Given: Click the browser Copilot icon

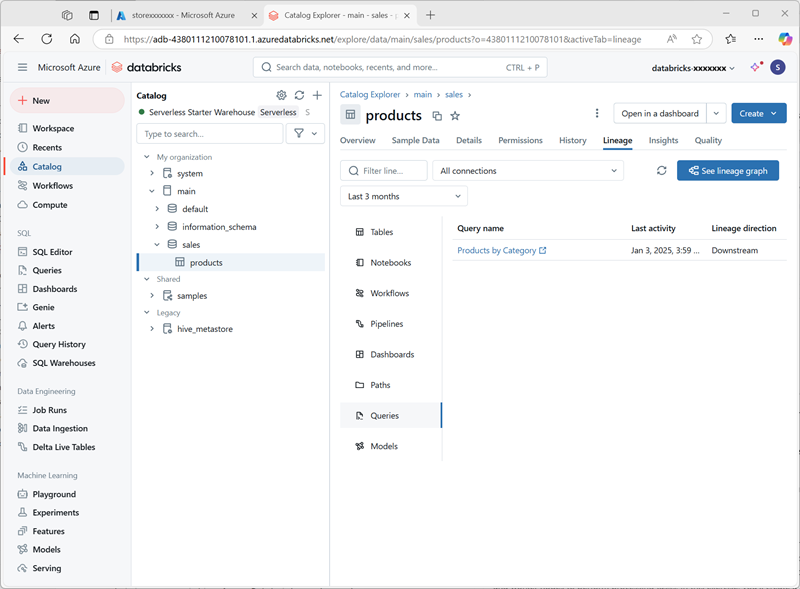Looking at the screenshot, I should tap(785, 39).
